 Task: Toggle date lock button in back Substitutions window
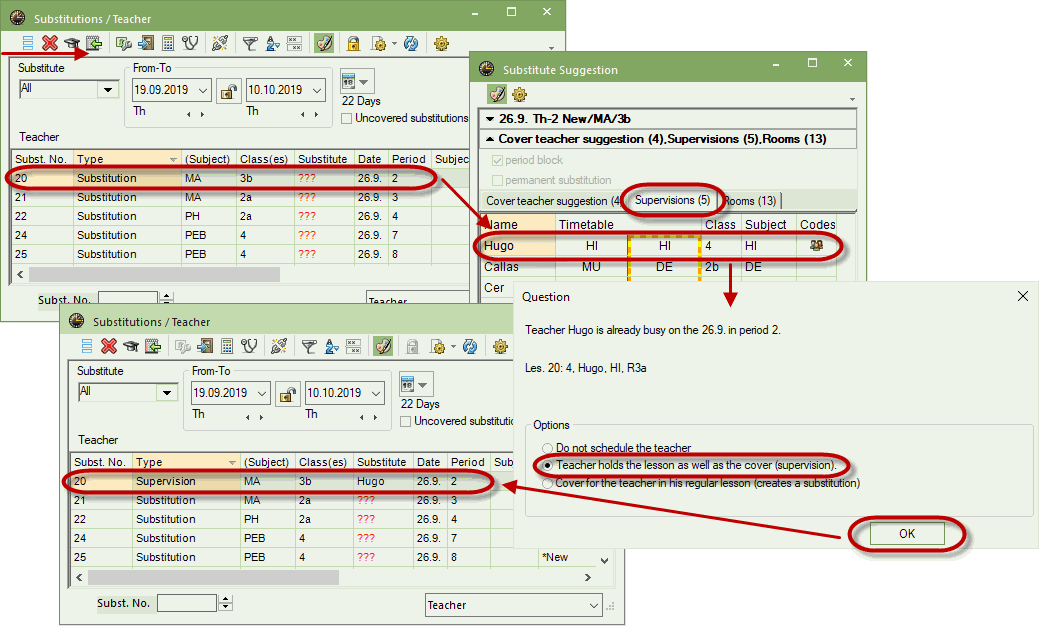click(x=228, y=91)
